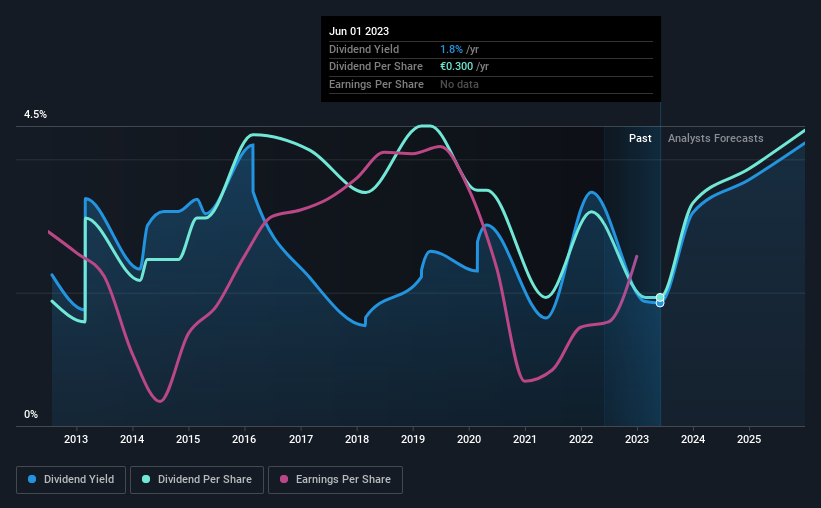The image size is (821, 508).
Task: Click the 2019 x-axis label
Action: [x=413, y=439]
